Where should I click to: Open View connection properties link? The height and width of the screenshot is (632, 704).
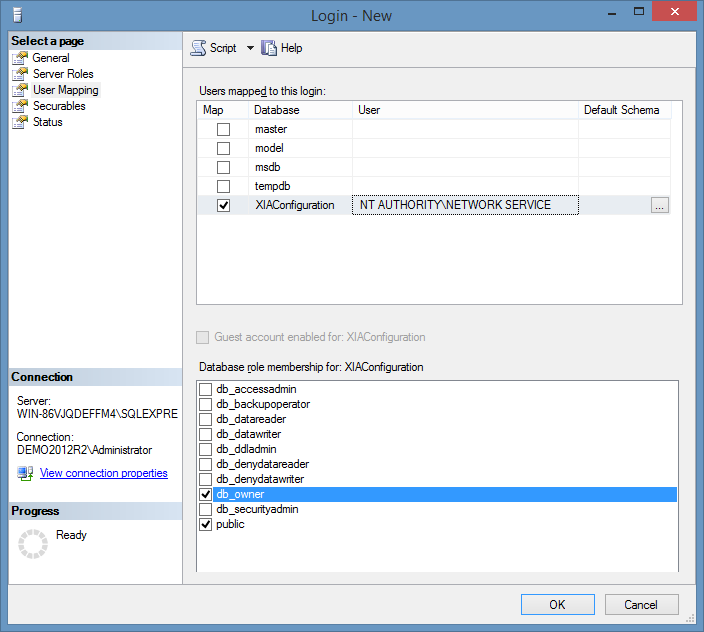coord(103,473)
